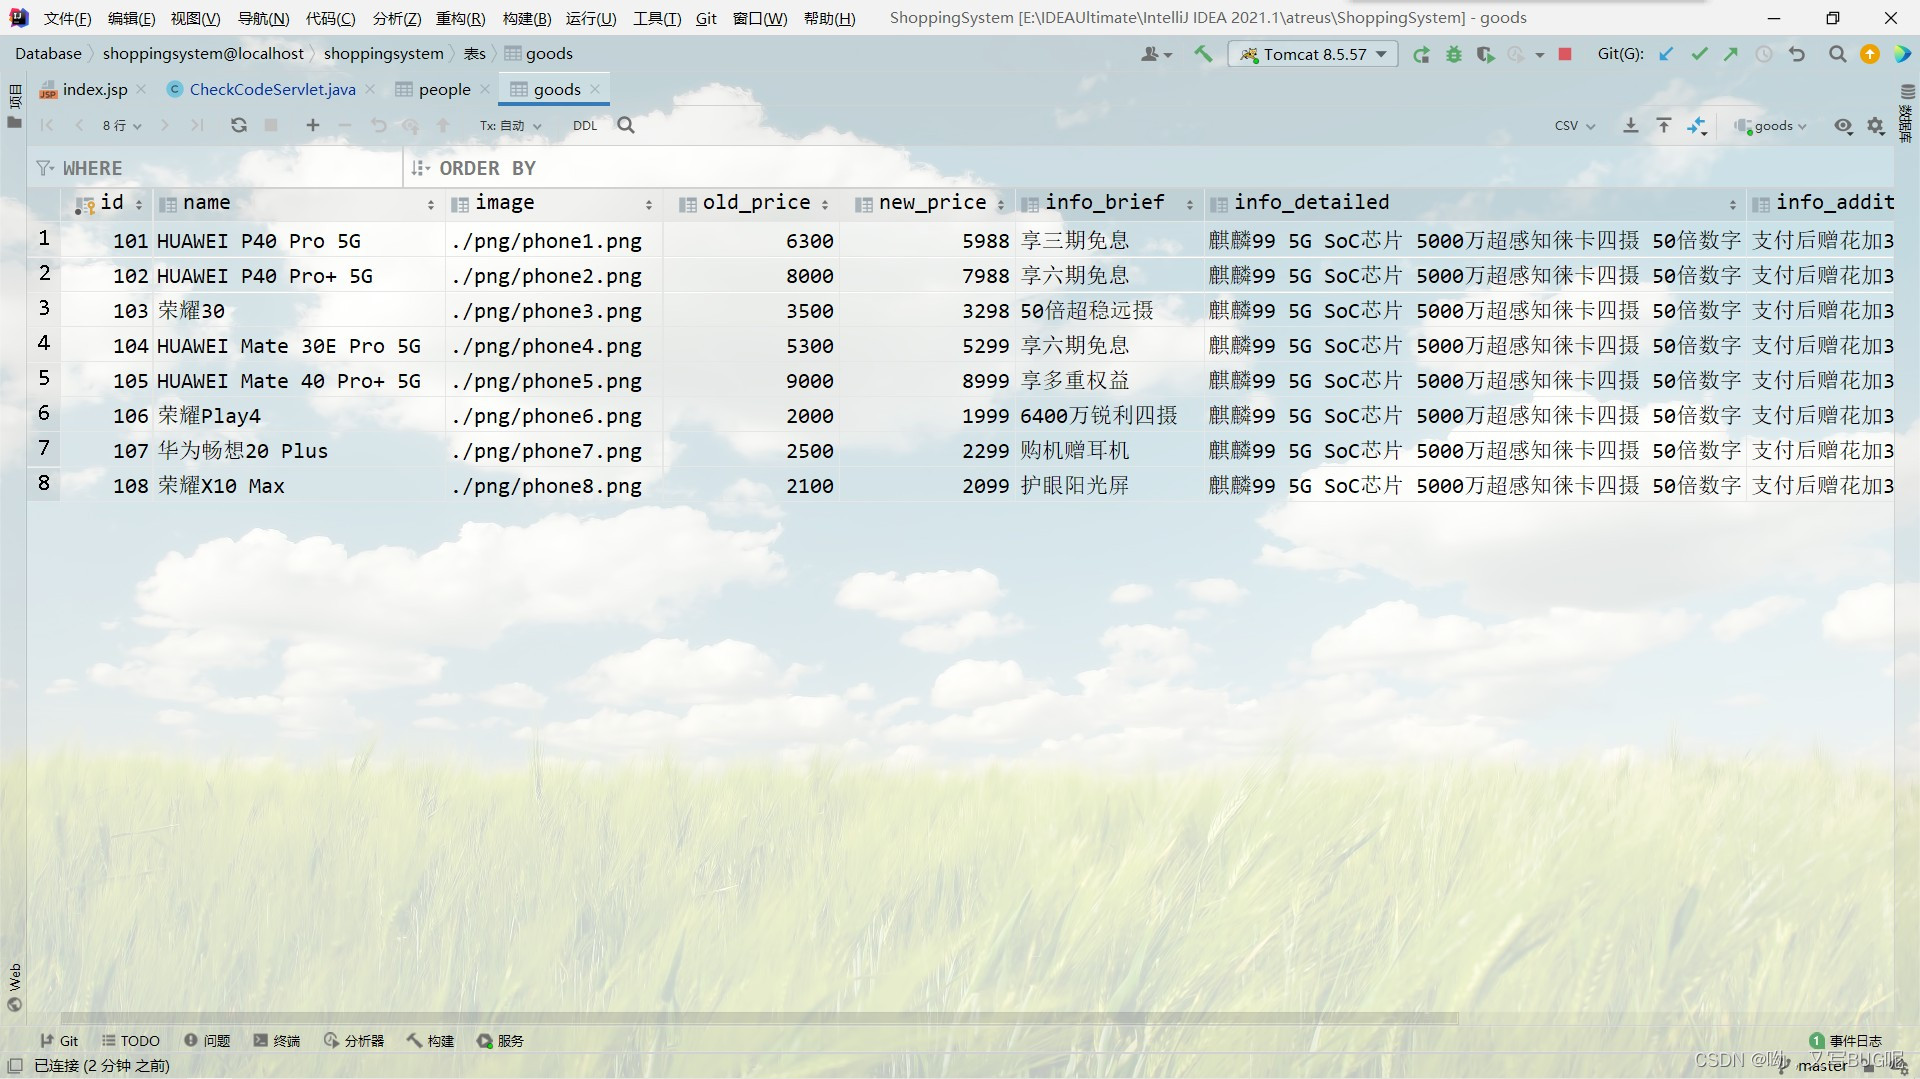The image size is (1920, 1079).
Task: Export data with the download icon
Action: click(x=1631, y=125)
